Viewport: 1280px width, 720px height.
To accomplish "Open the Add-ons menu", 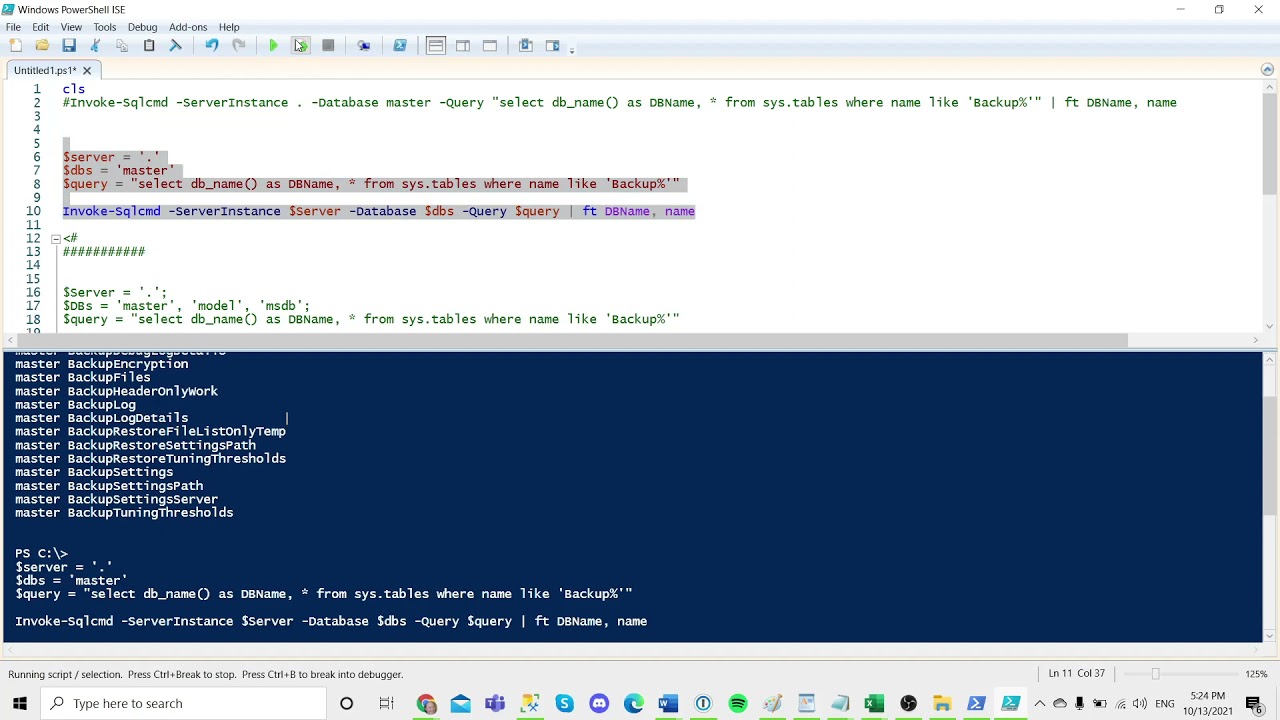I will coord(188,27).
